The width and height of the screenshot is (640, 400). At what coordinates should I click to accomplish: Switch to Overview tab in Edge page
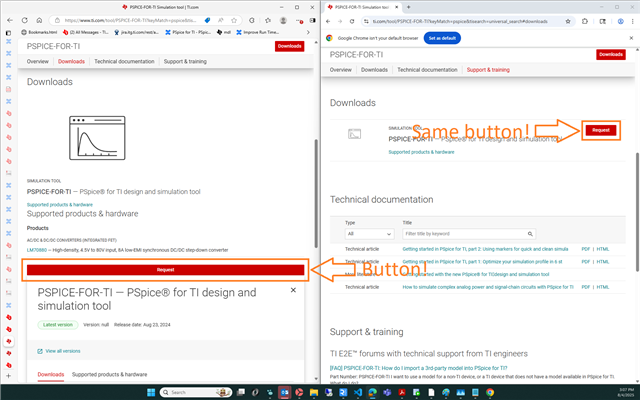point(38,61)
